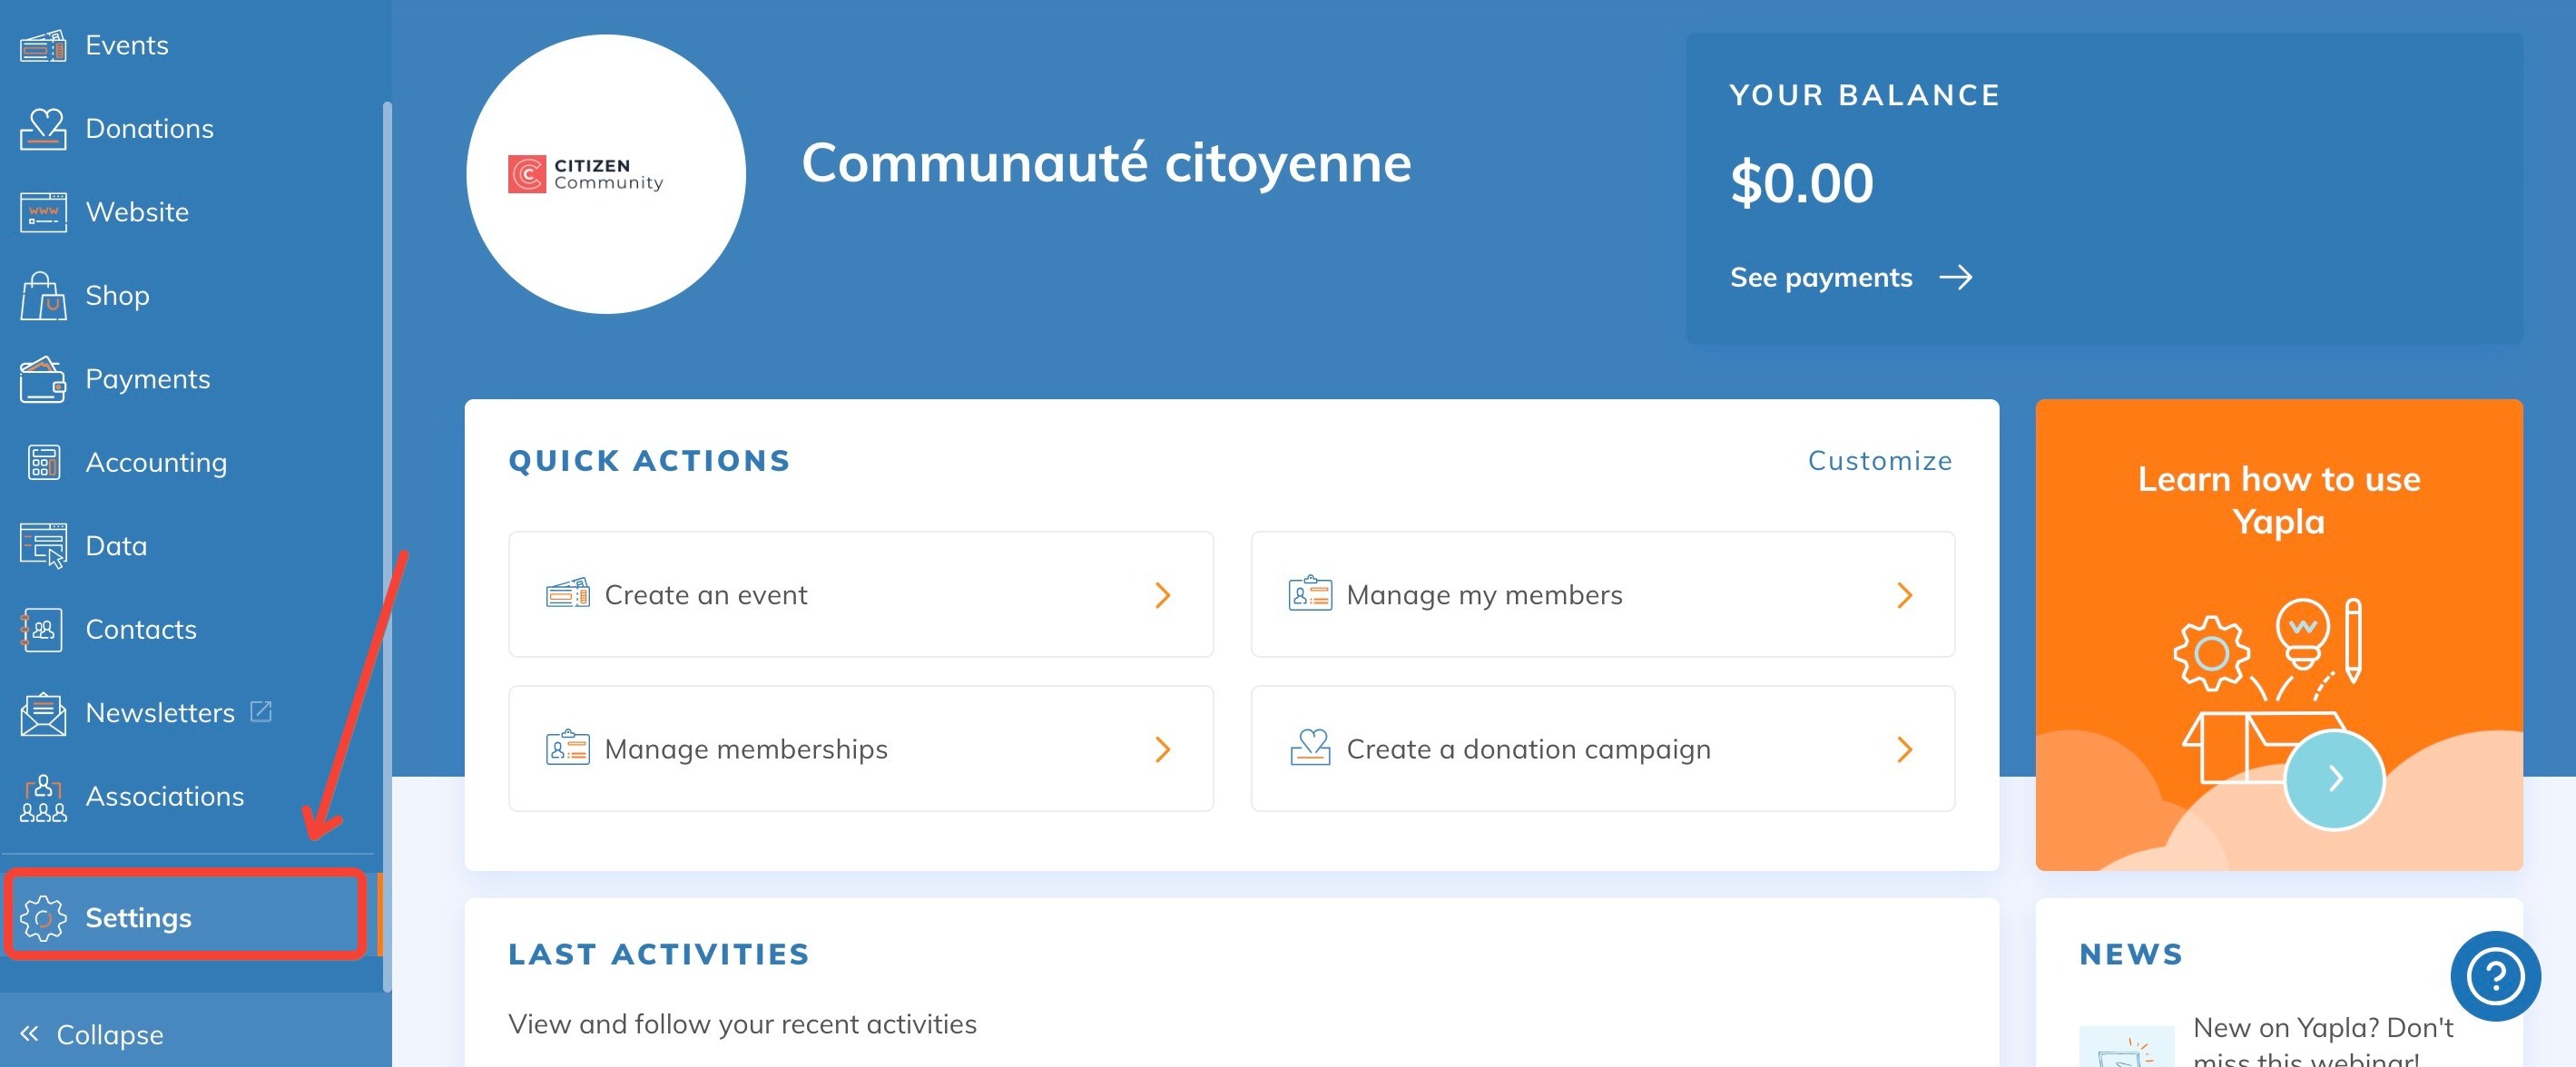The image size is (2576, 1067).
Task: Open the blue help question mark button
Action: click(x=2494, y=975)
